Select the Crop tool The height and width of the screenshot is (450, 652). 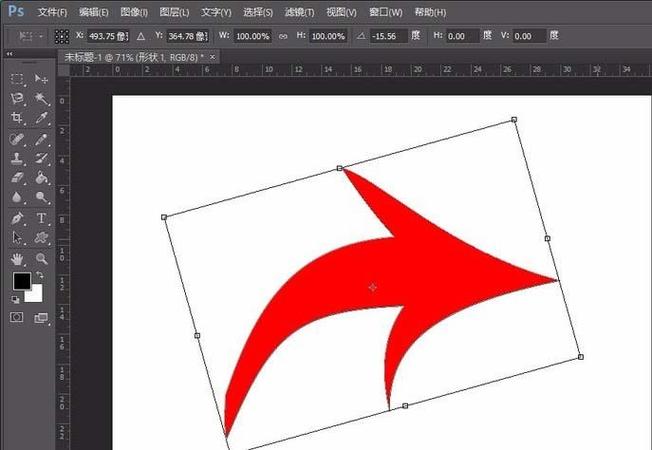point(17,118)
